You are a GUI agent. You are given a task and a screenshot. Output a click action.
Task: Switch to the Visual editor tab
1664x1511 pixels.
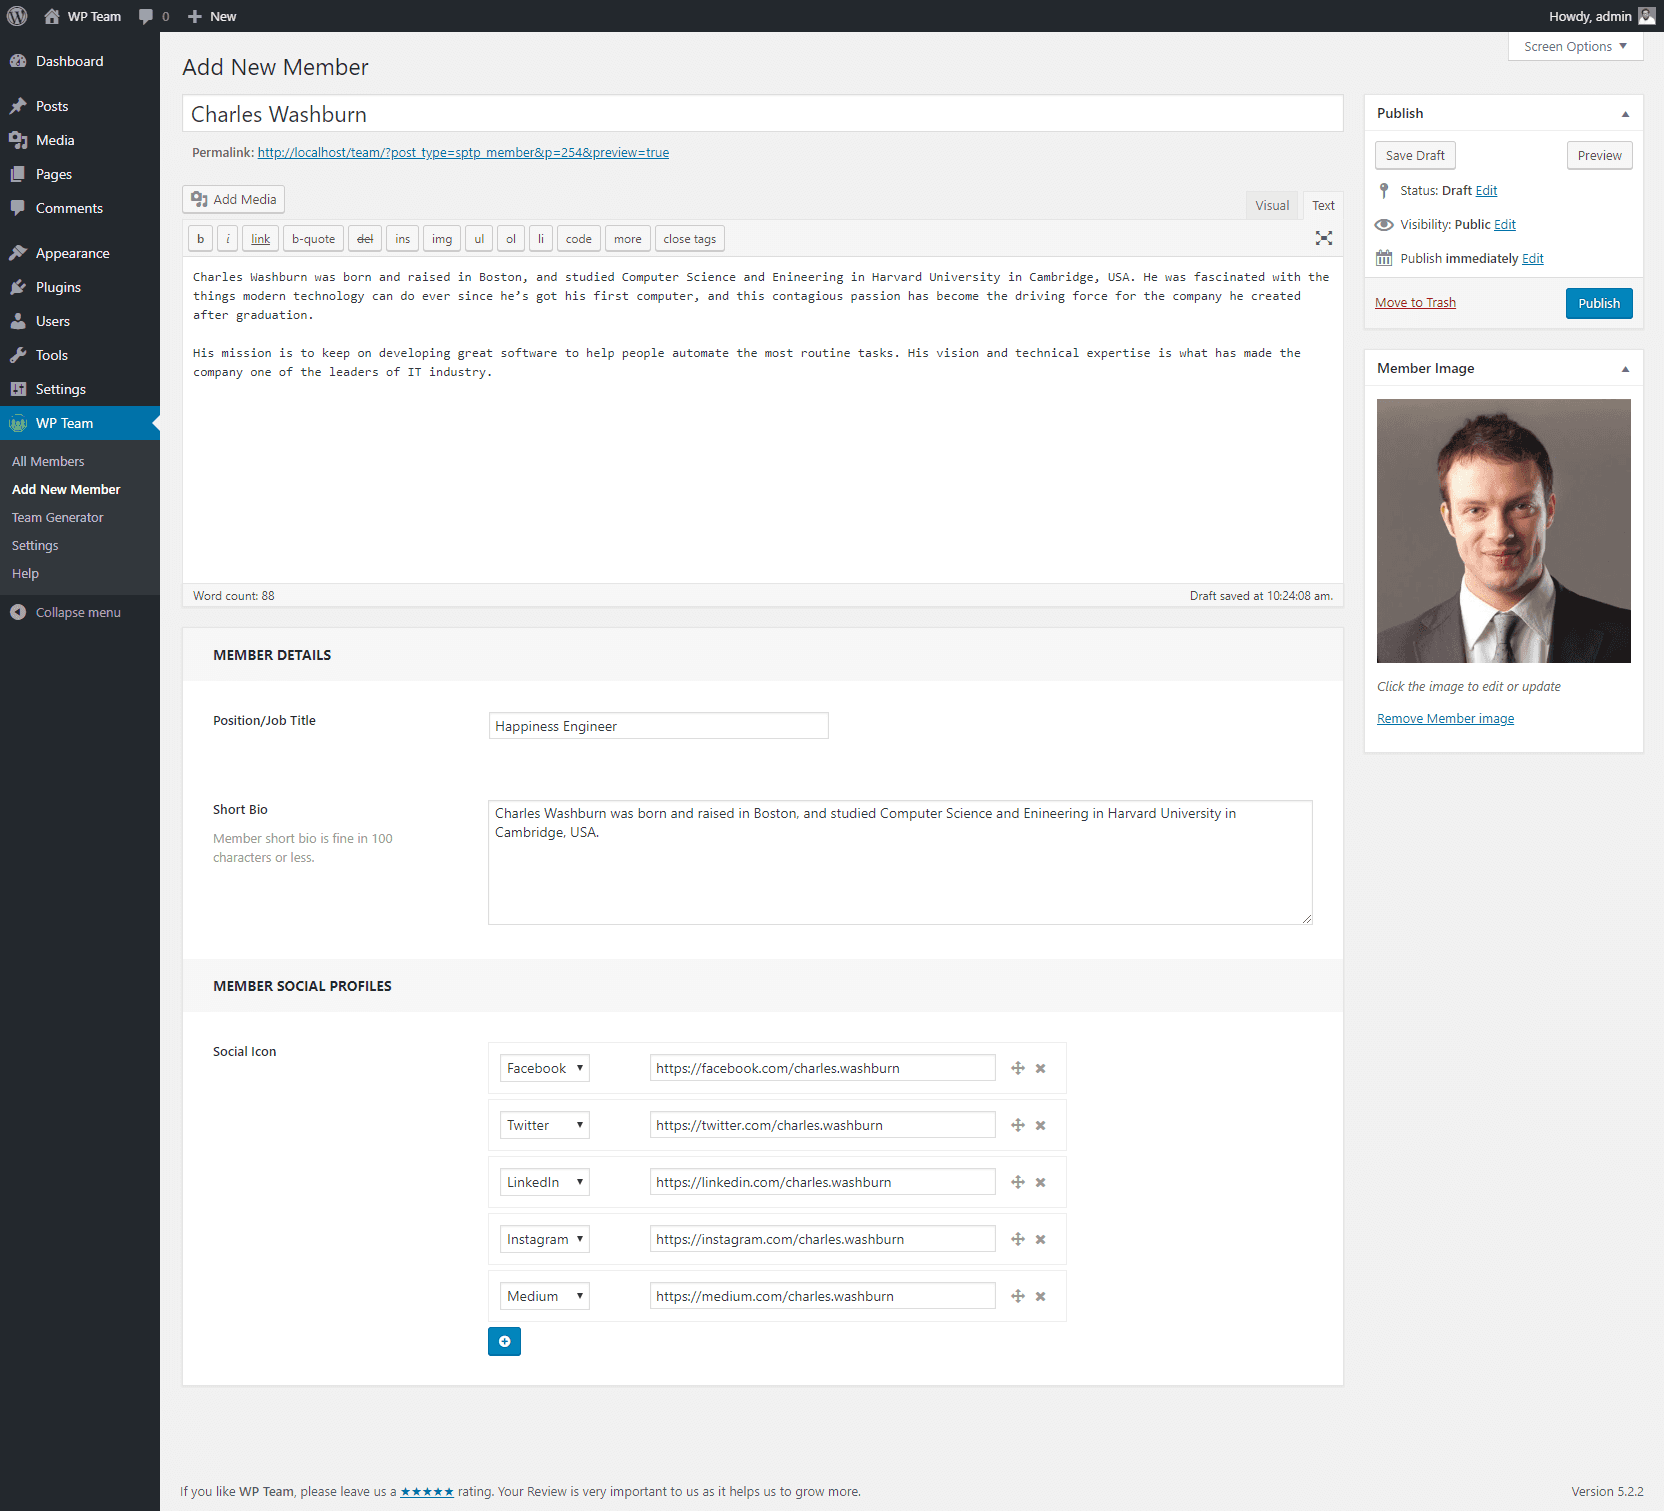coord(1272,205)
